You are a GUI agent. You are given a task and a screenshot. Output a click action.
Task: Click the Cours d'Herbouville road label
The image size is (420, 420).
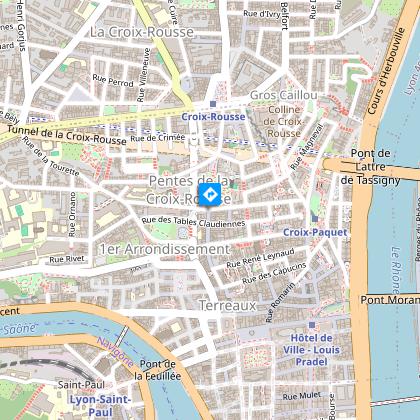(x=386, y=71)
